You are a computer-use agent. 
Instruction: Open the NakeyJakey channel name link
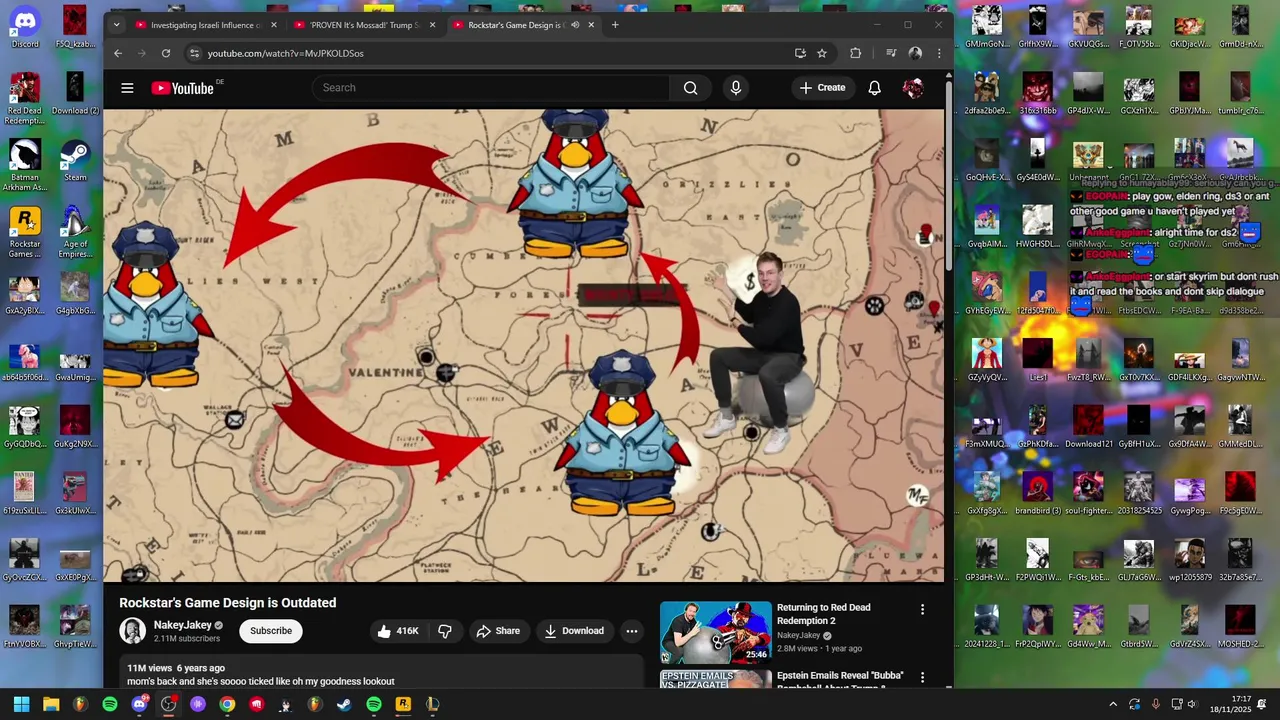pyautogui.click(x=182, y=625)
